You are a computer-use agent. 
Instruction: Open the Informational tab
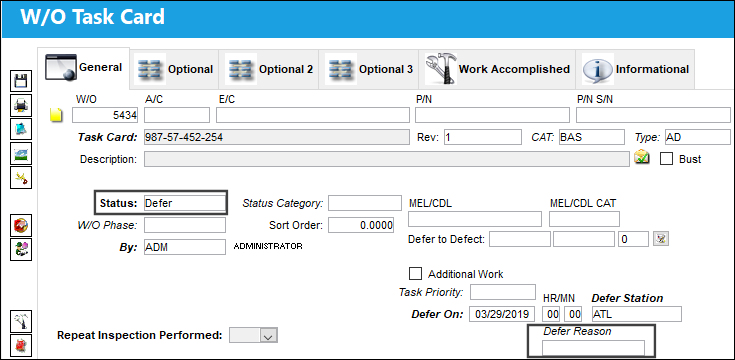point(635,69)
